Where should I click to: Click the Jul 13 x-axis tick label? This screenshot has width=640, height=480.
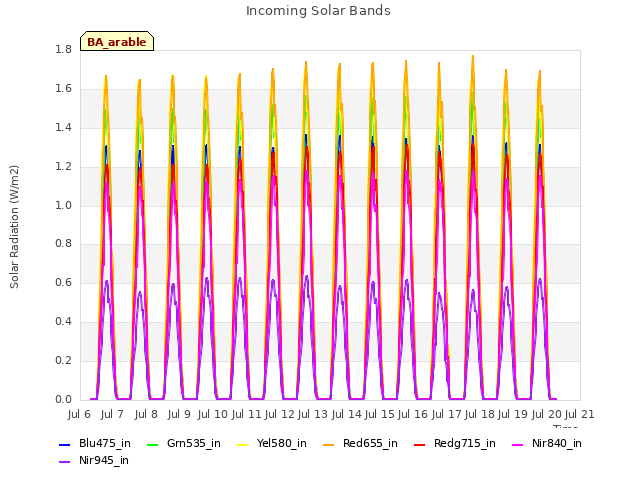click(313, 414)
